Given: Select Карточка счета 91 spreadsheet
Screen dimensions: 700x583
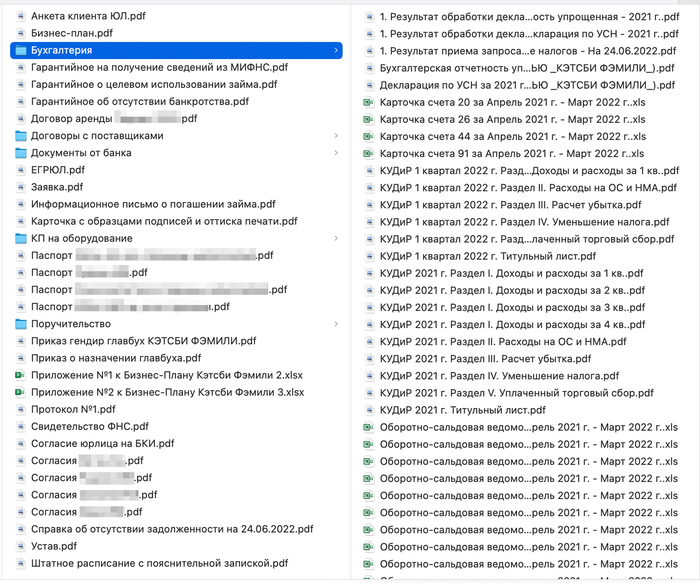Looking at the screenshot, I should click(x=512, y=153).
